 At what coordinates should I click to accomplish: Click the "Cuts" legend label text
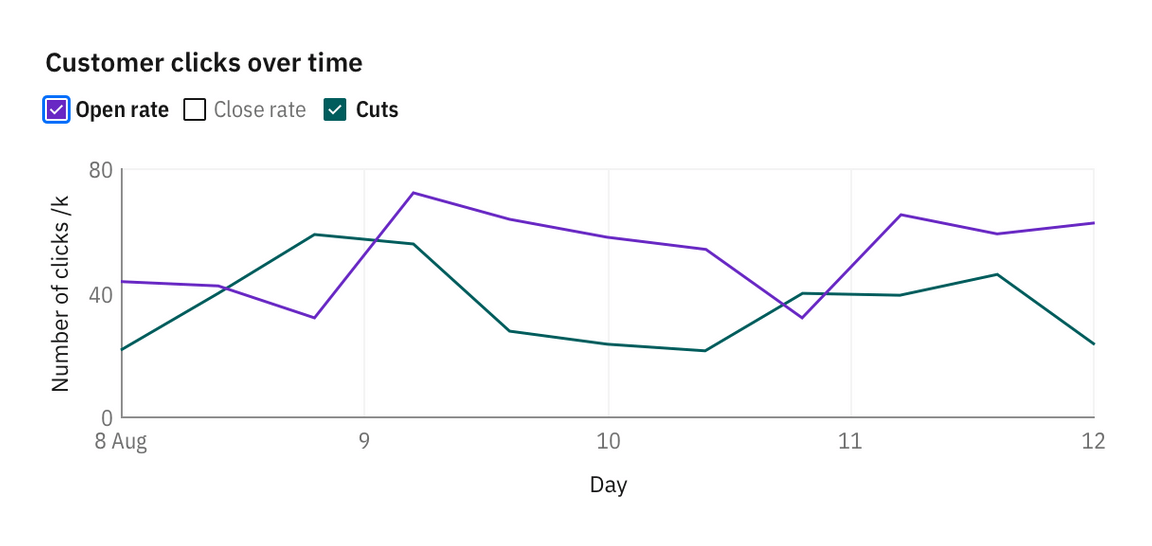(377, 110)
